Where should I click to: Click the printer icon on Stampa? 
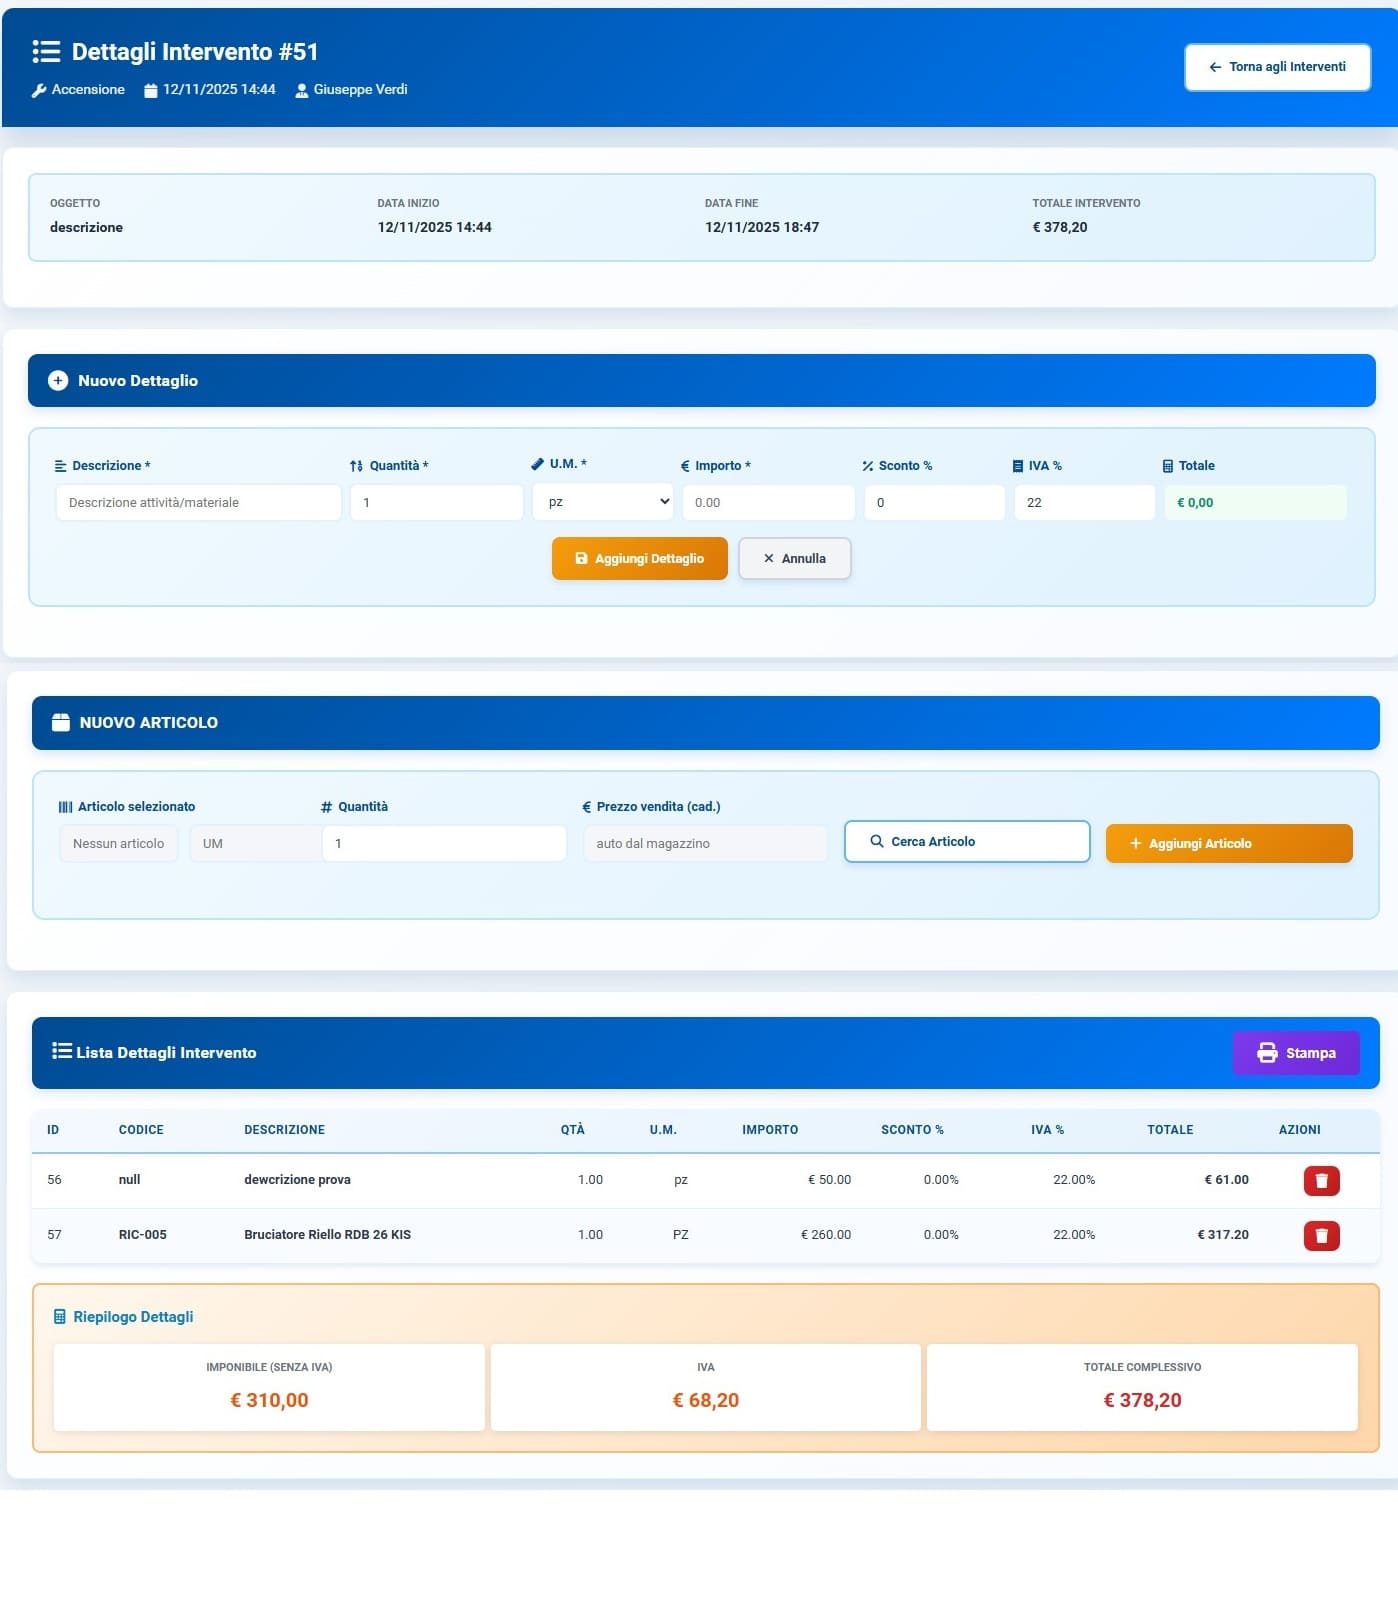(x=1266, y=1052)
